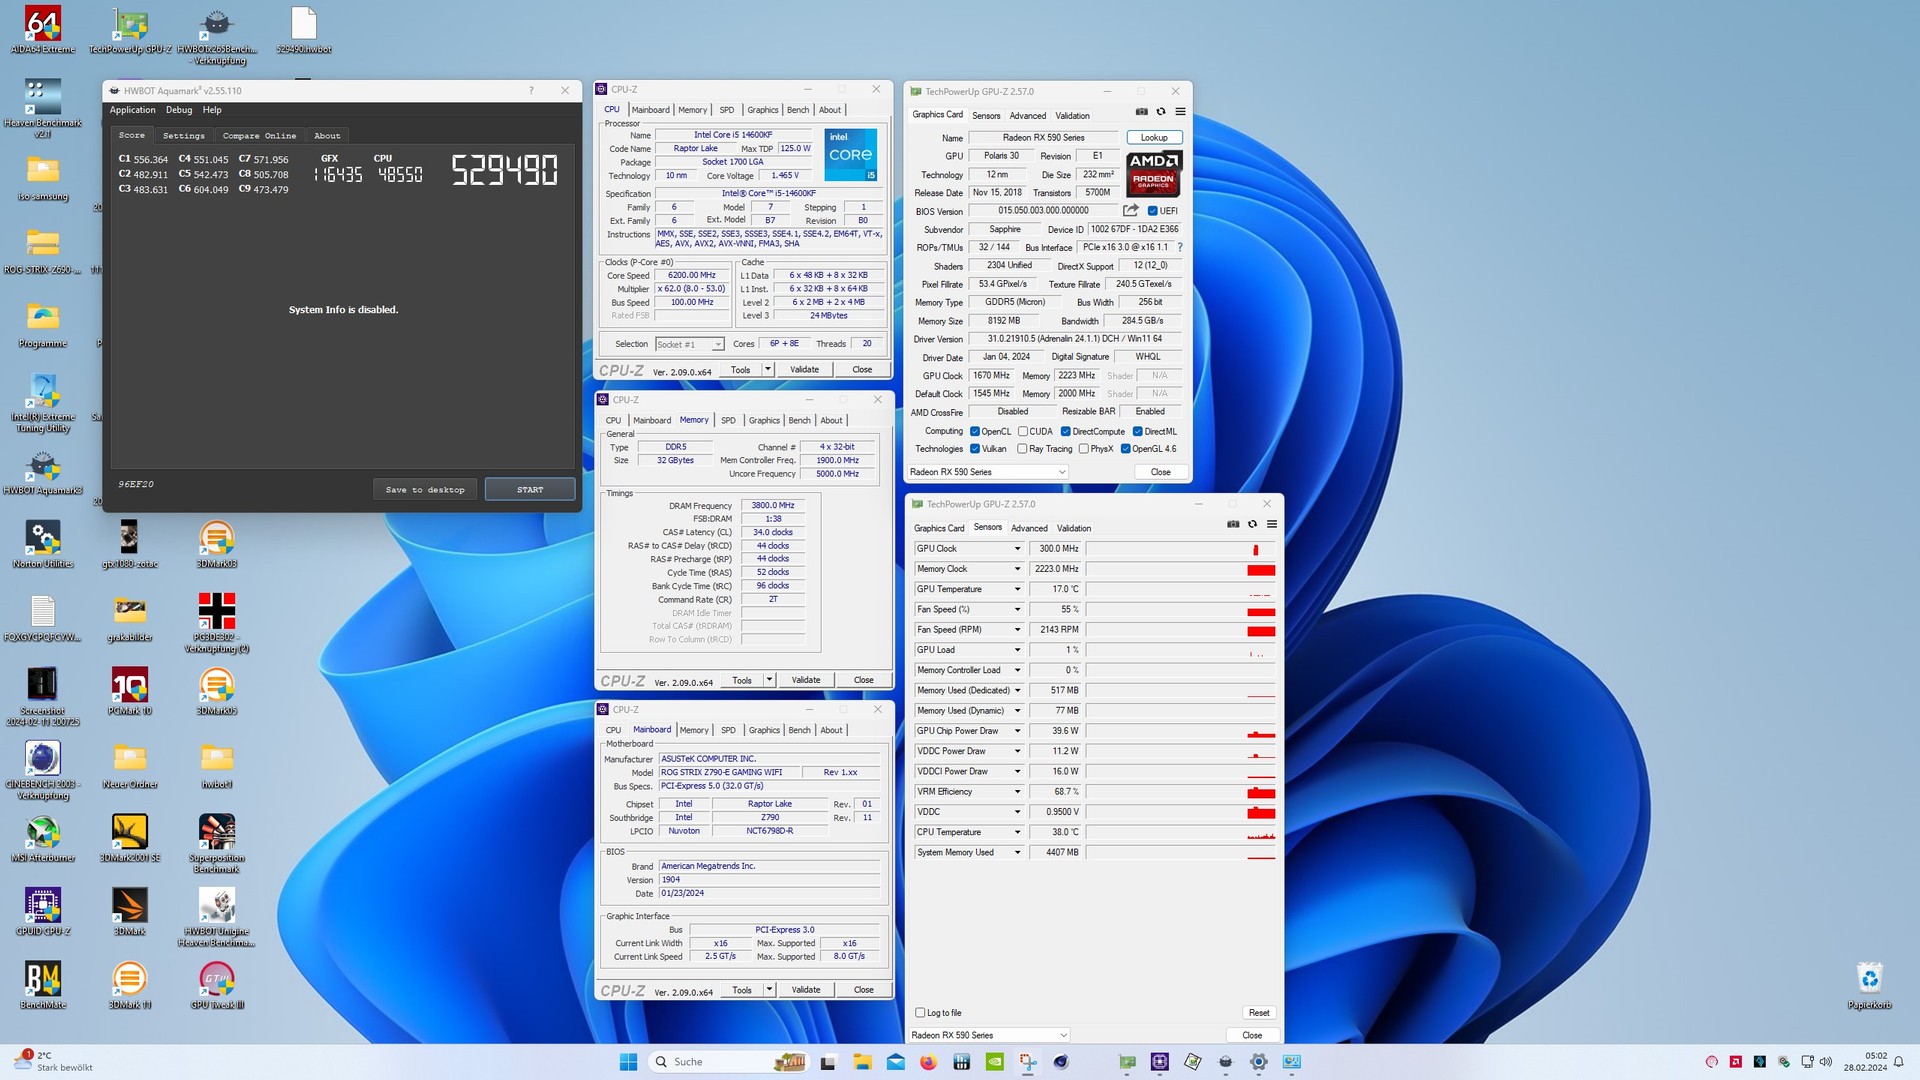The width and height of the screenshot is (1920, 1080).
Task: Expand VRM Efficiency sensor dropdown
Action: [x=1017, y=792]
